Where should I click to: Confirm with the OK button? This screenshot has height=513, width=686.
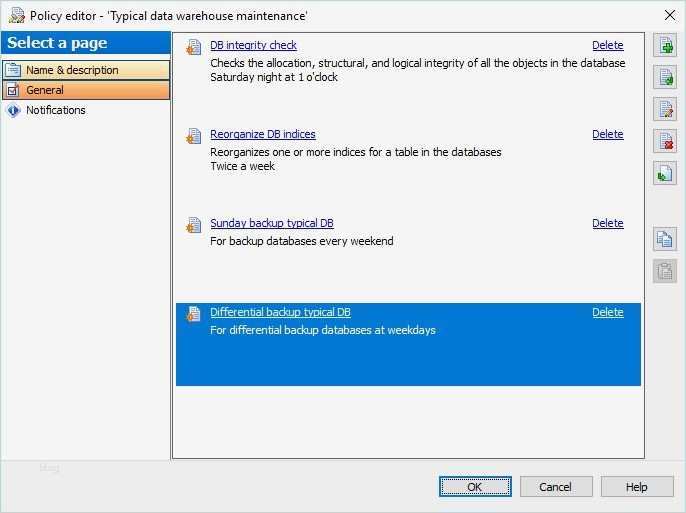(475, 487)
